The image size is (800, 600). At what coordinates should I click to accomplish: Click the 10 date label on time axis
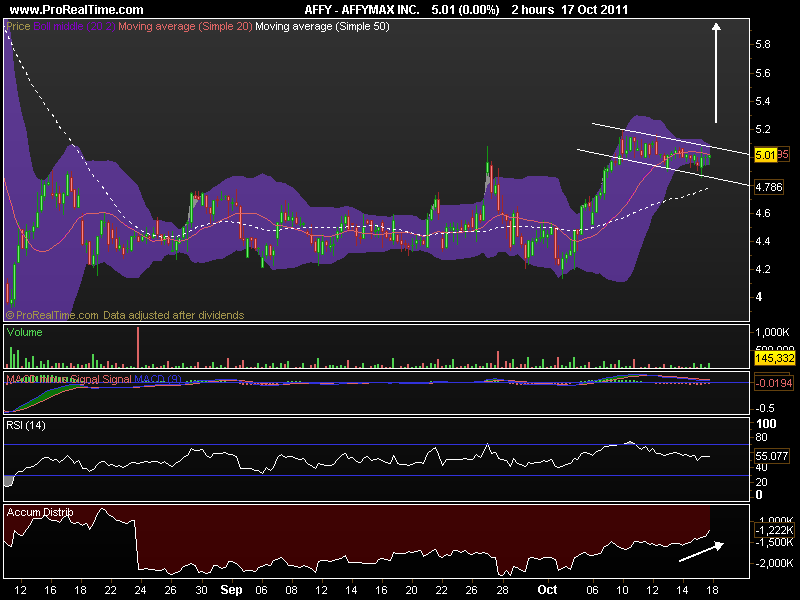[622, 590]
